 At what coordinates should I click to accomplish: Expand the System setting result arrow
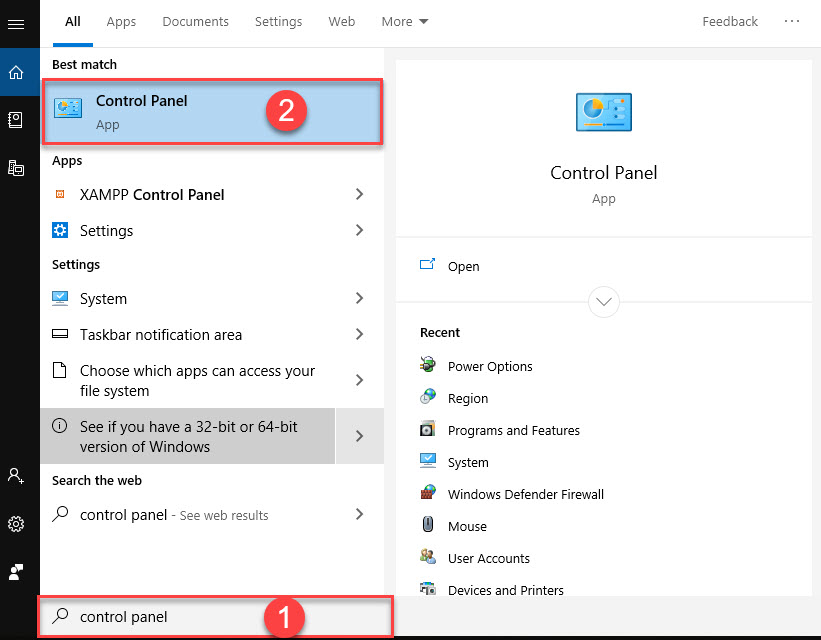tap(359, 298)
